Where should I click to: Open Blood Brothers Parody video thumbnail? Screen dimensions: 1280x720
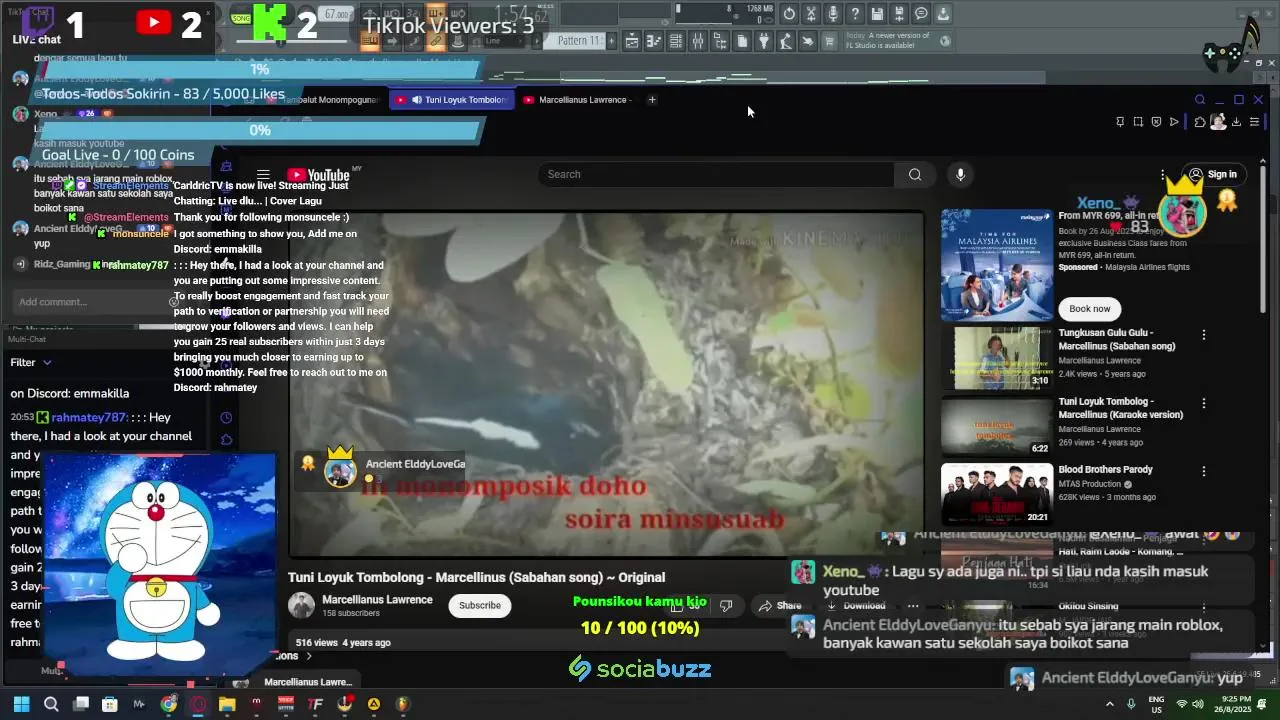pyautogui.click(x=997, y=494)
